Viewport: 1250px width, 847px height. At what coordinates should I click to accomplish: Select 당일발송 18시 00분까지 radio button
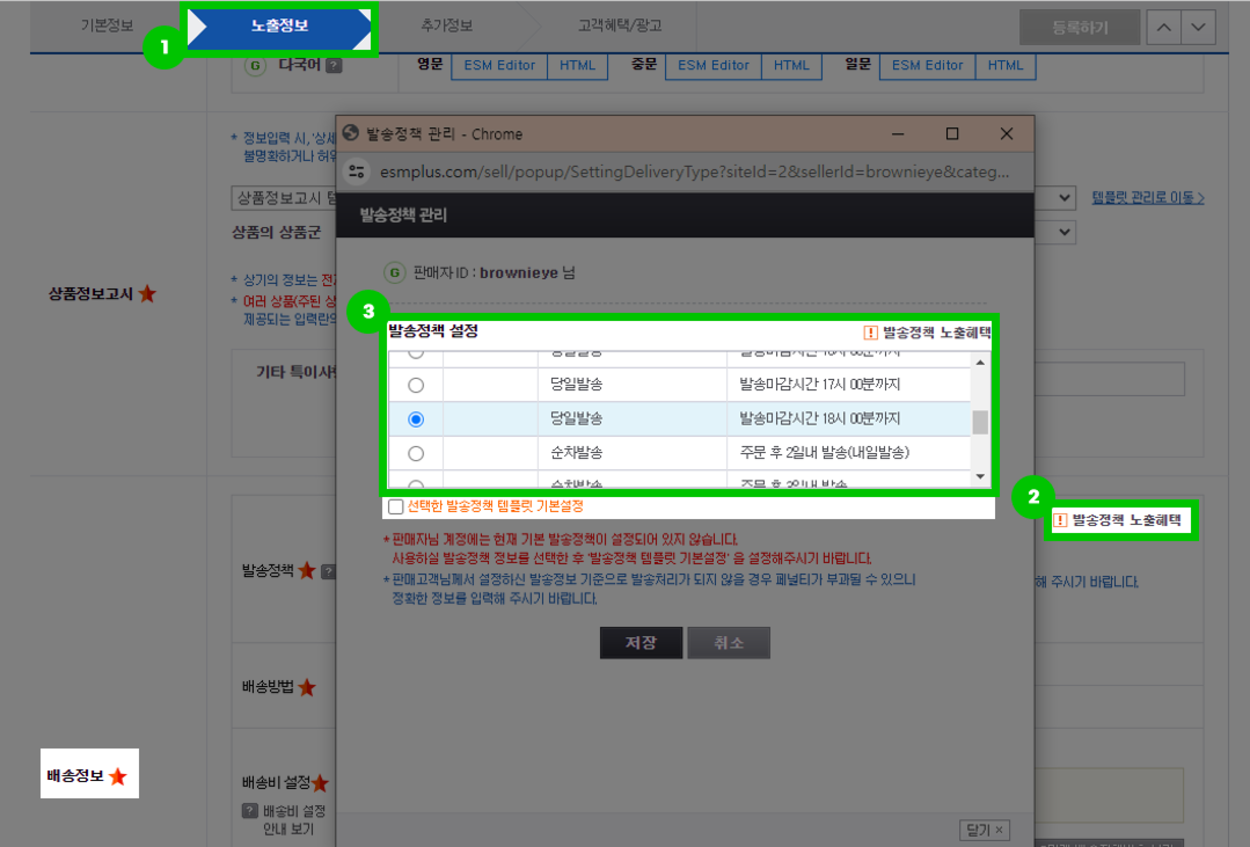[416, 419]
